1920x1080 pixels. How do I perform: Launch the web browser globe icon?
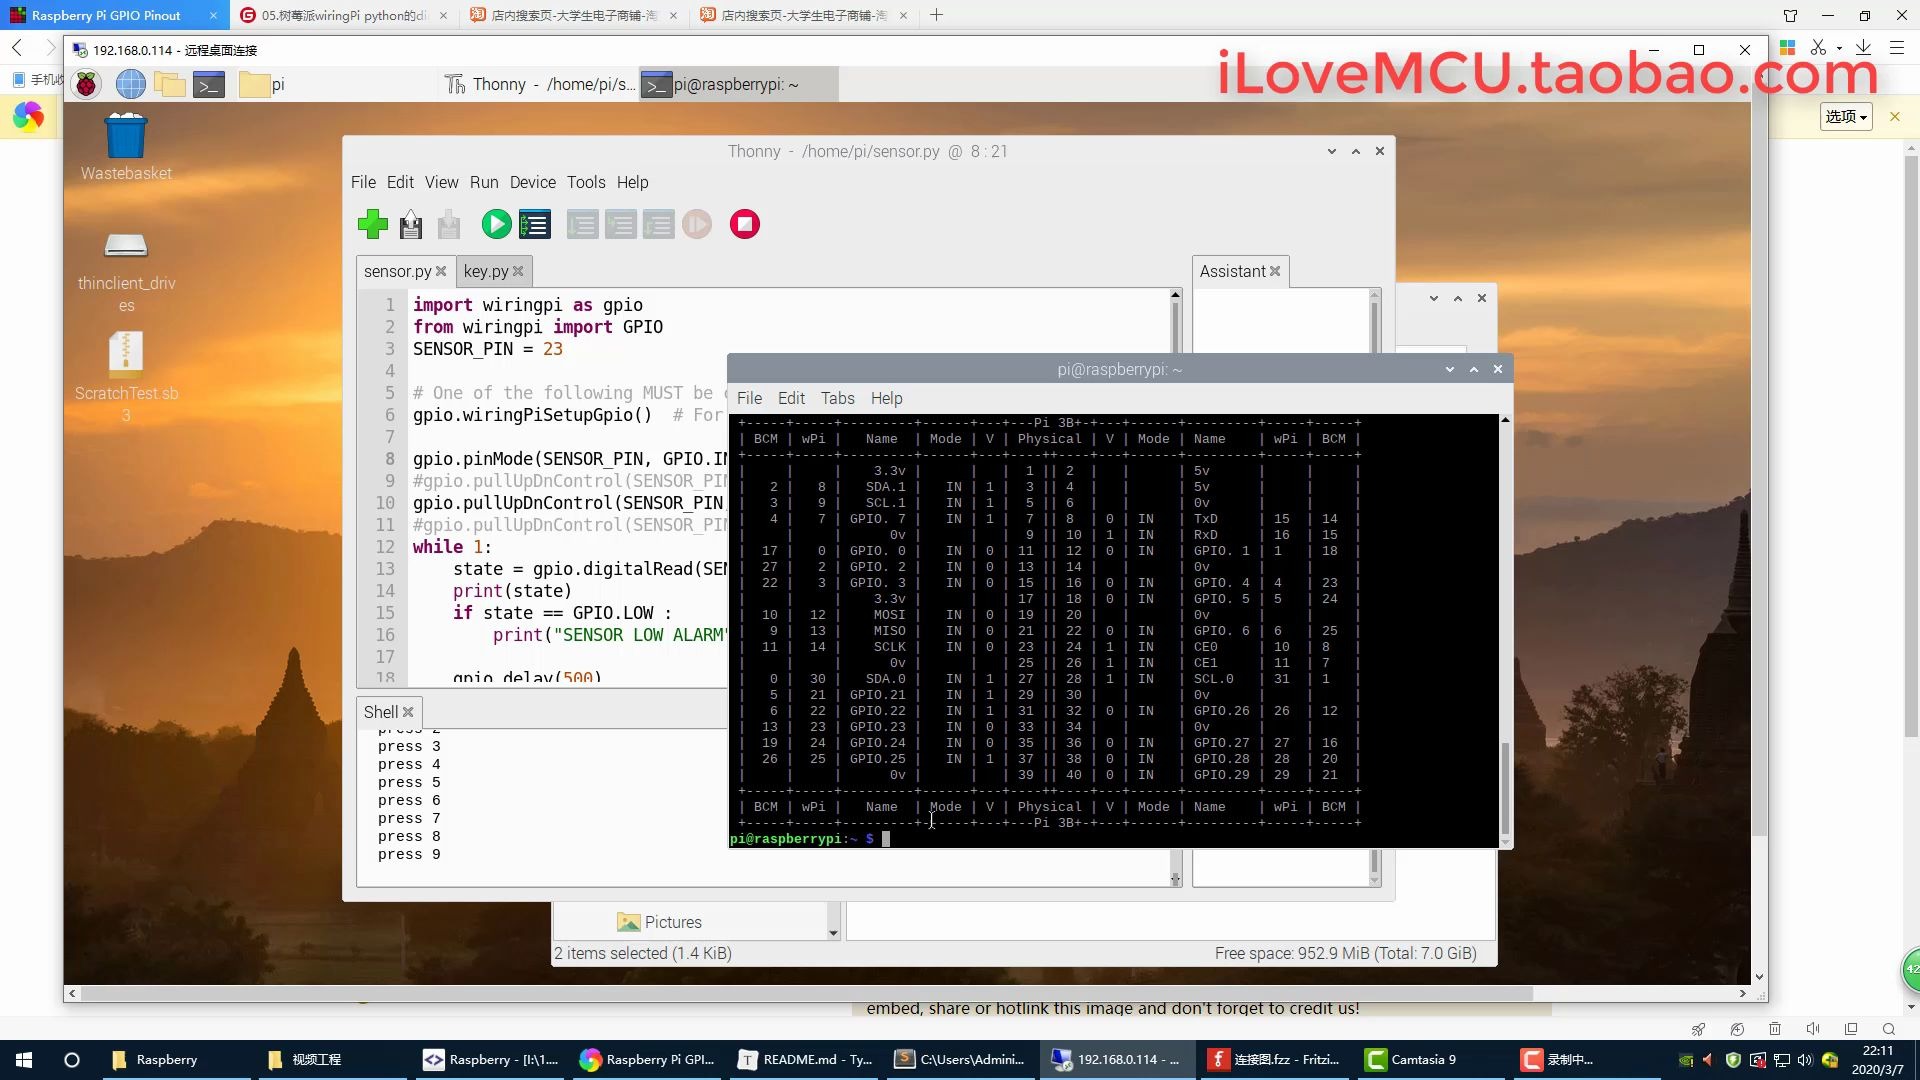(x=130, y=84)
